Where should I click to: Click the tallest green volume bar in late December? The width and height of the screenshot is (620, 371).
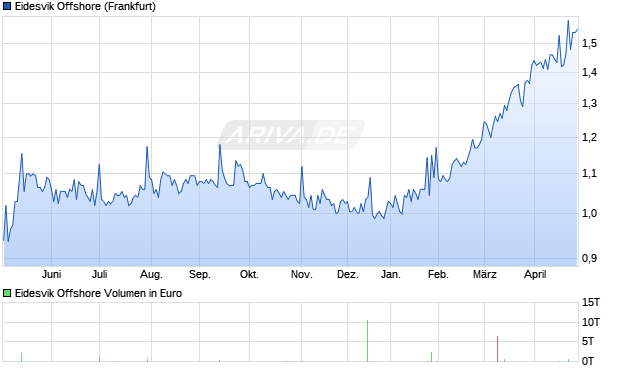[x=367, y=341]
